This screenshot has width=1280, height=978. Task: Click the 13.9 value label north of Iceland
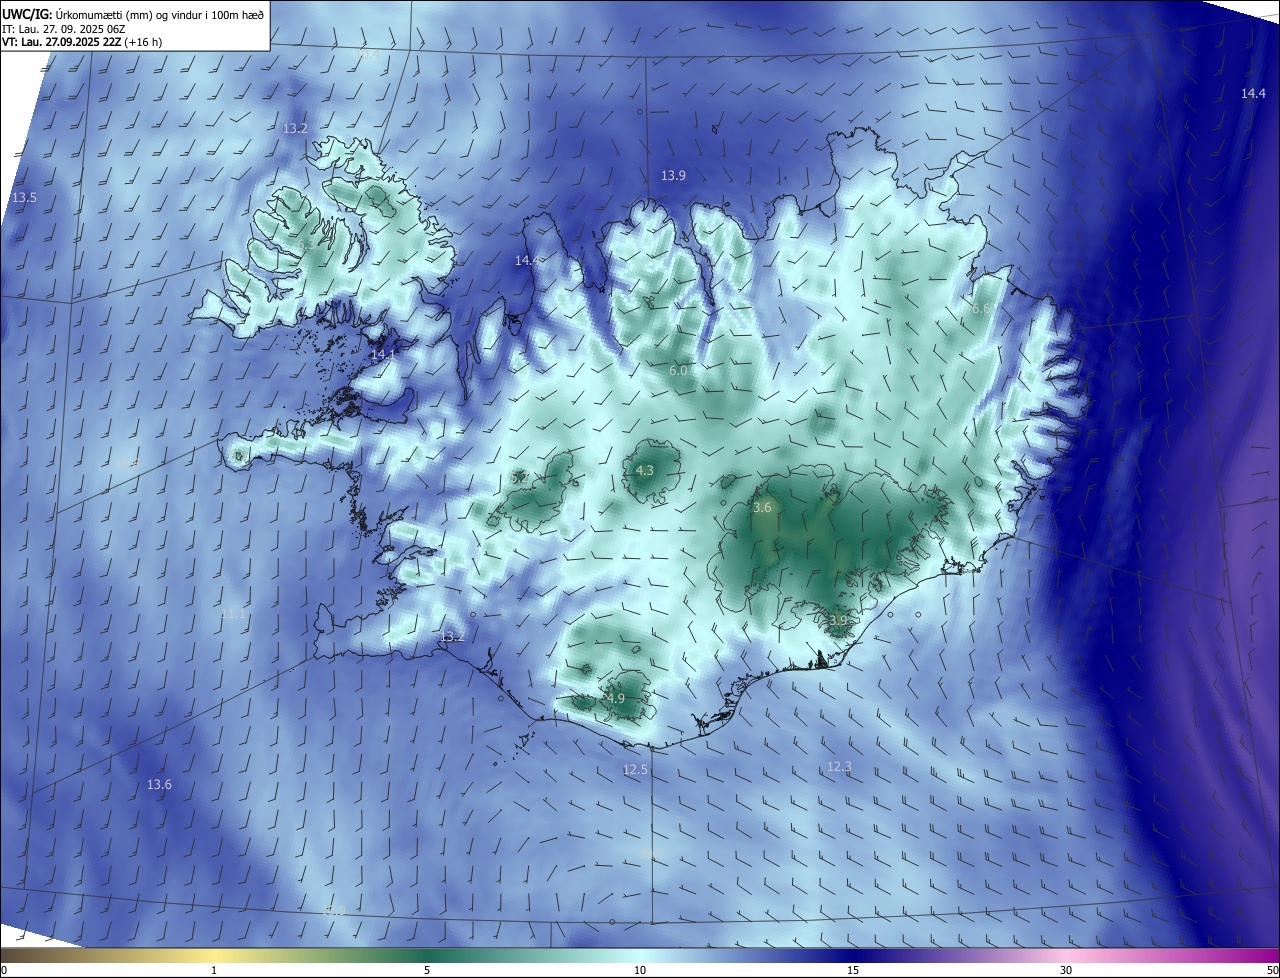(x=673, y=176)
